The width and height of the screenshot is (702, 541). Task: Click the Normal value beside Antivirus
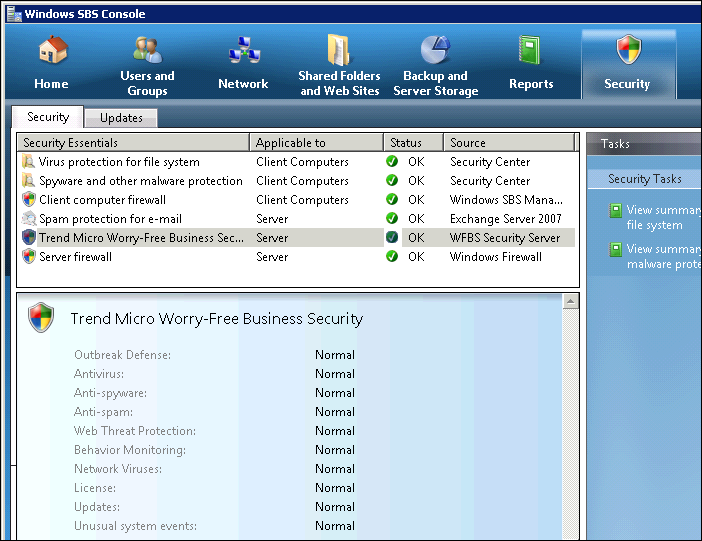click(335, 374)
